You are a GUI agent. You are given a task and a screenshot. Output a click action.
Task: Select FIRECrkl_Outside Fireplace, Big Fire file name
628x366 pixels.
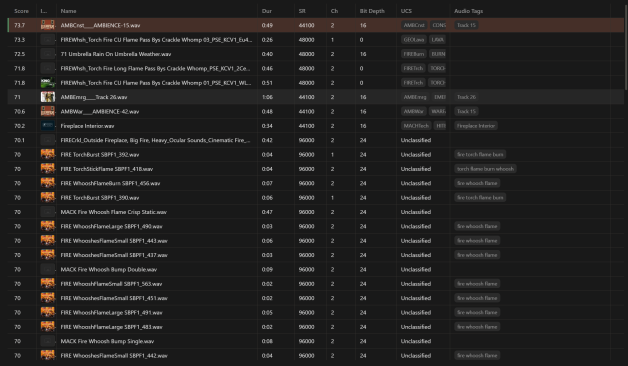[x=155, y=140]
